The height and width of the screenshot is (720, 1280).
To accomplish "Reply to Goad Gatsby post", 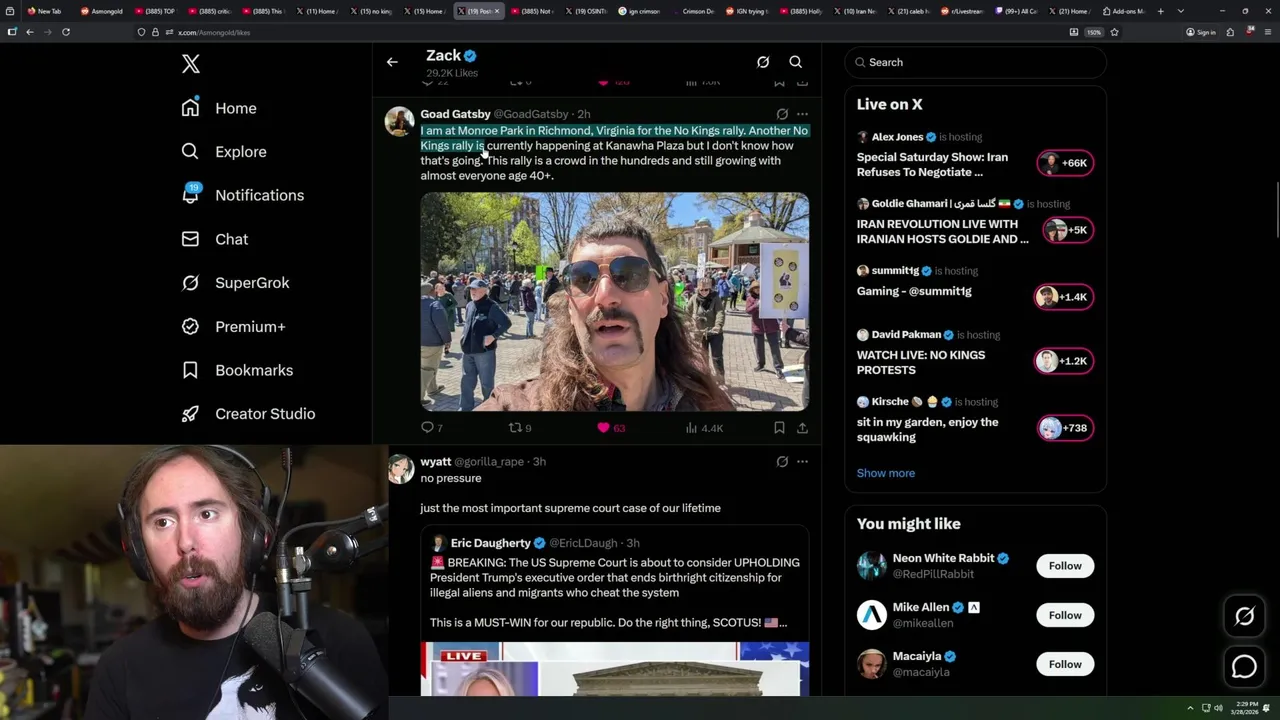I will click(x=431, y=428).
